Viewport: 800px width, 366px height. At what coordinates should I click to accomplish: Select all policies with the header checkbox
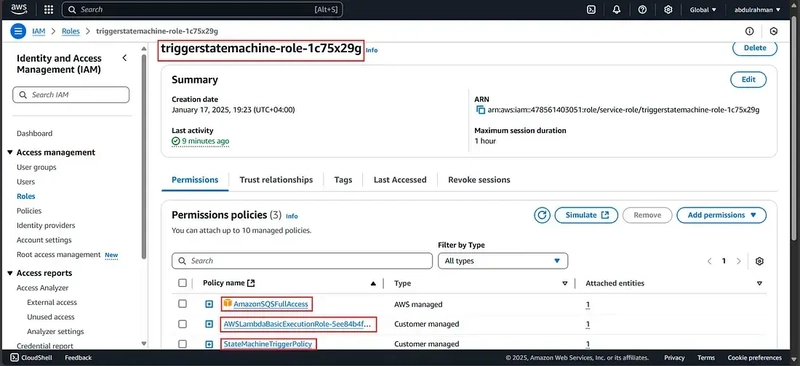coord(182,283)
